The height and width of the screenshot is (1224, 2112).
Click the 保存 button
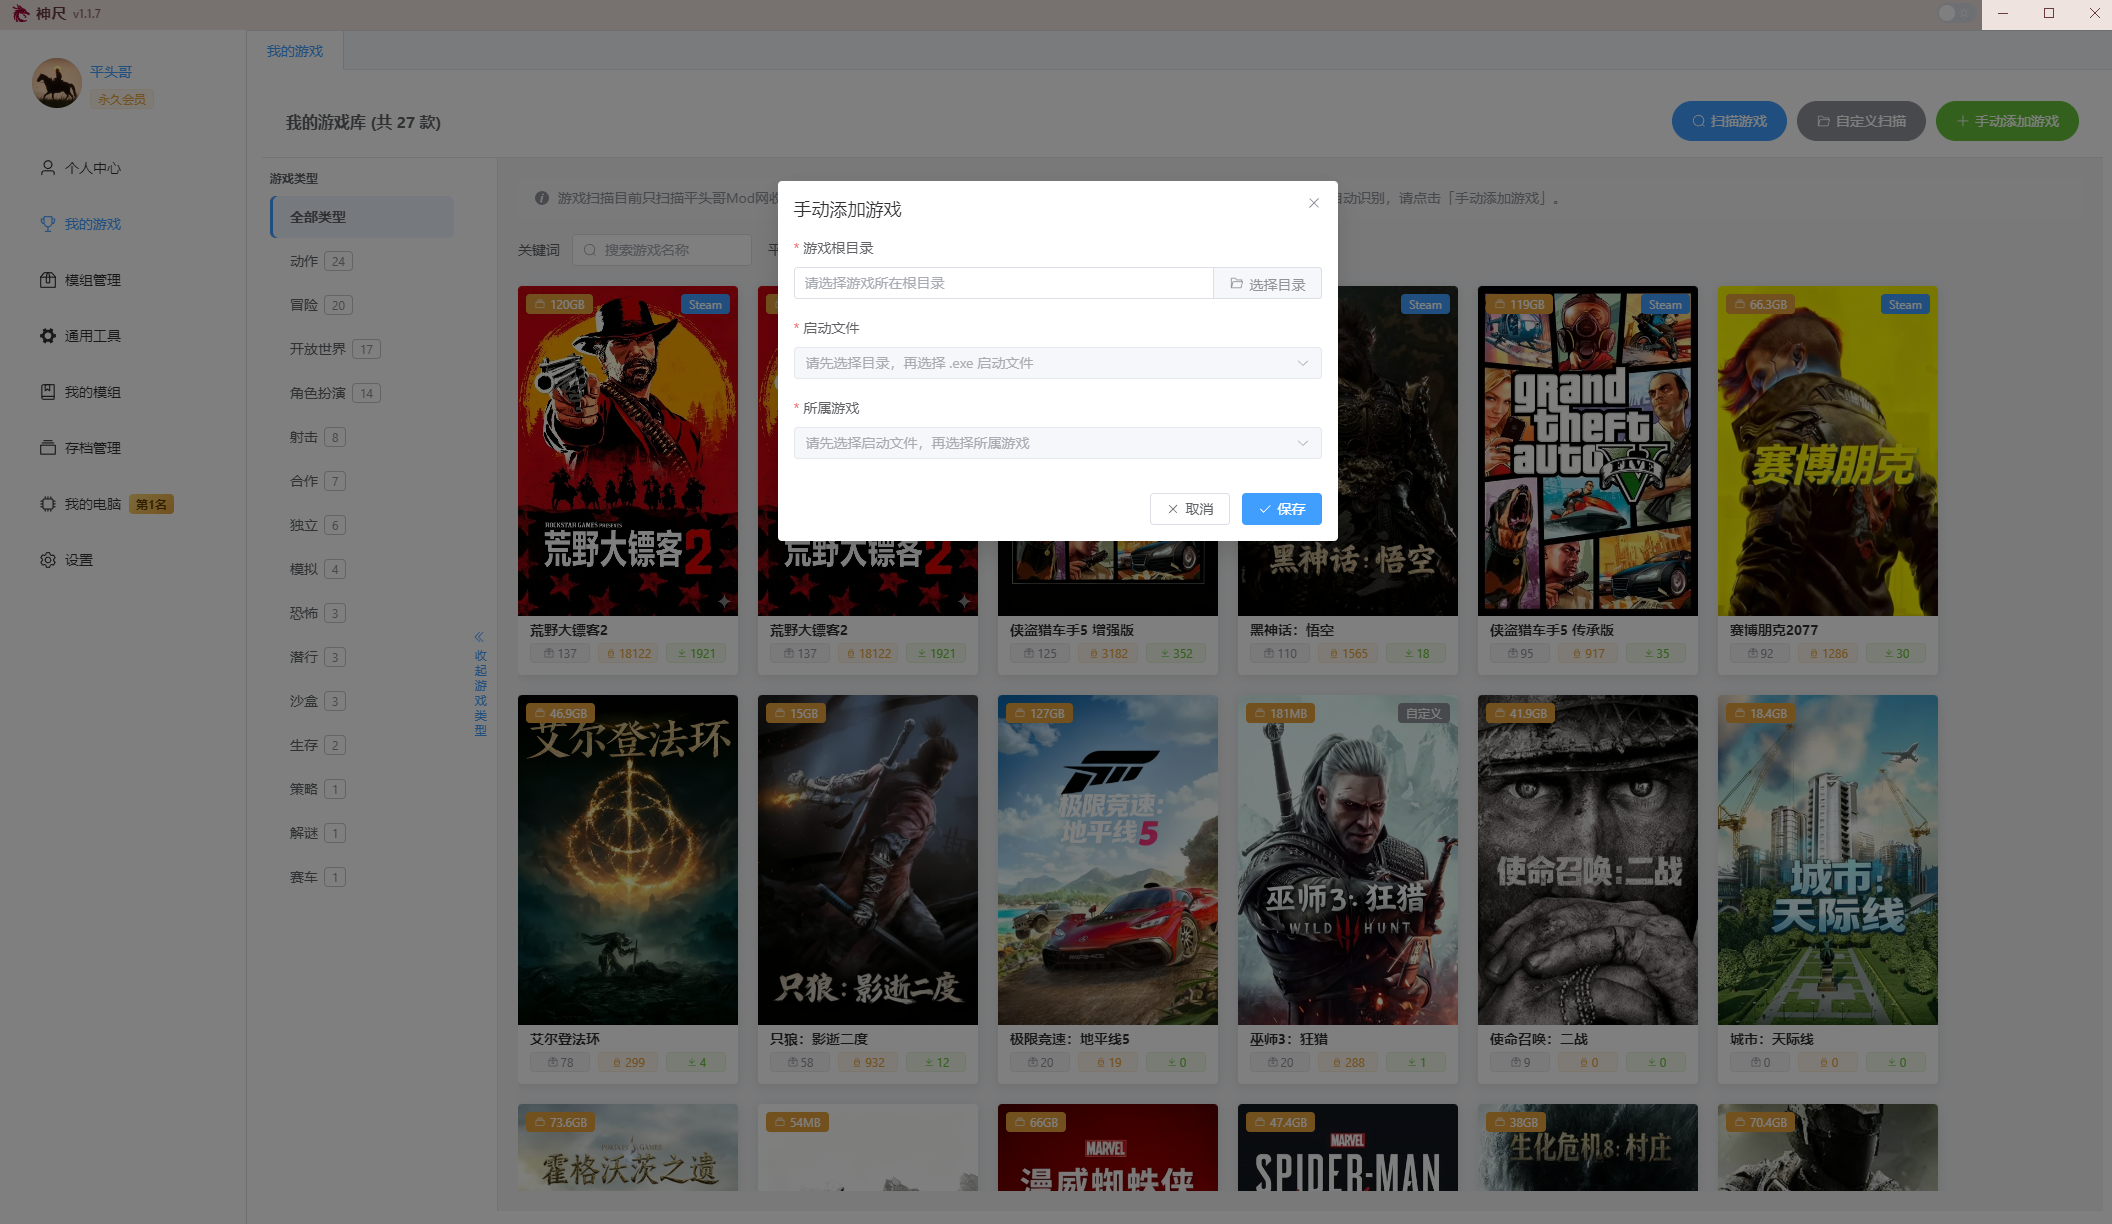pyautogui.click(x=1282, y=509)
